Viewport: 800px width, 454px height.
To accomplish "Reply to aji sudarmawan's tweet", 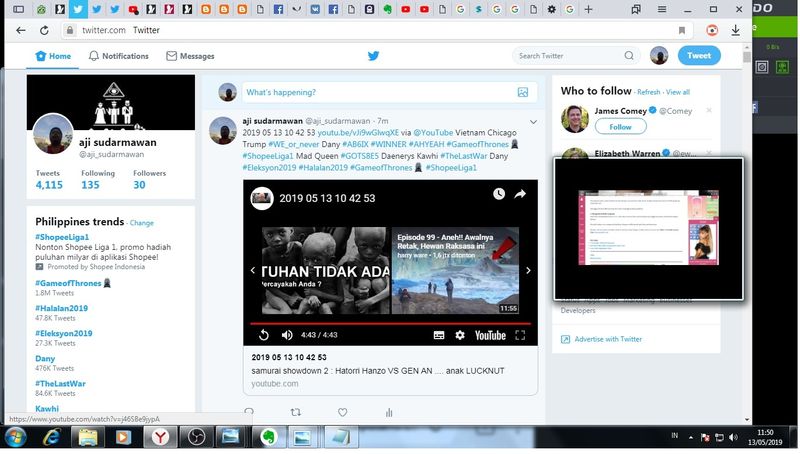I will click(x=249, y=412).
